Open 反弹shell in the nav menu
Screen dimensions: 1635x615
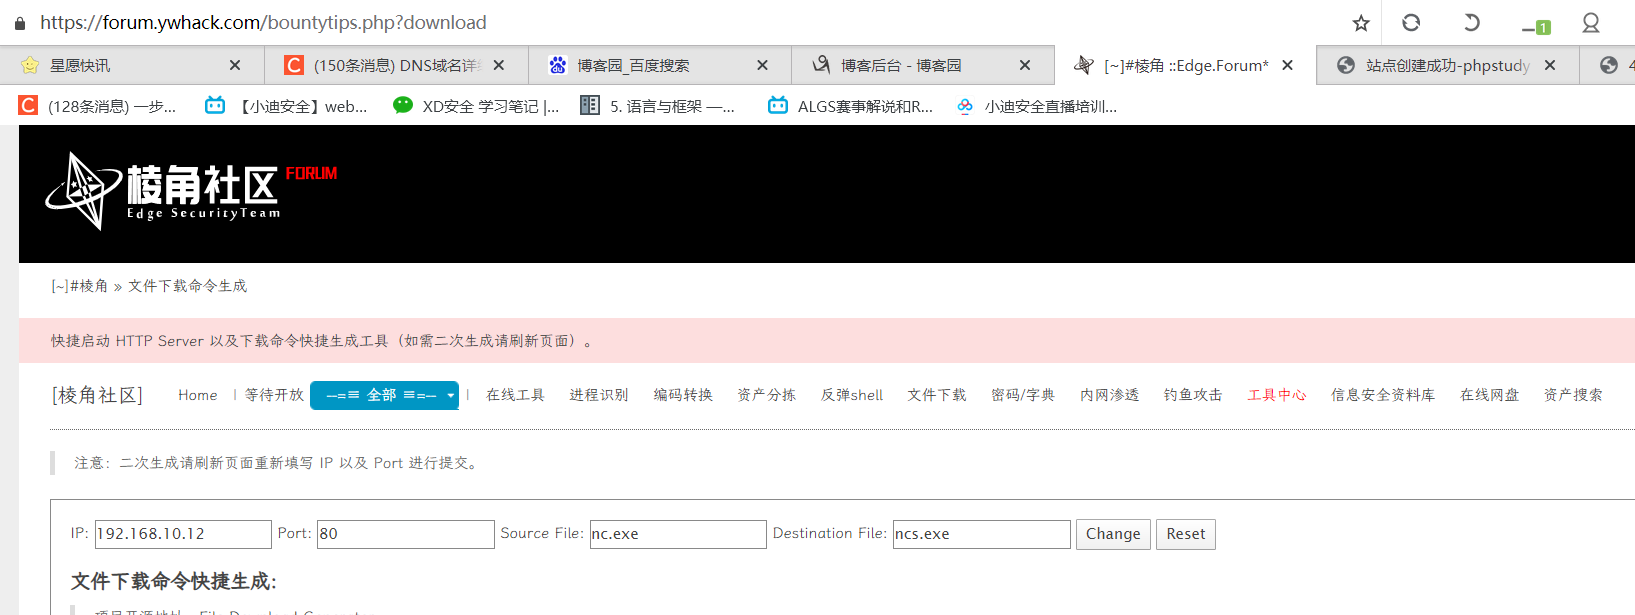[x=852, y=395]
